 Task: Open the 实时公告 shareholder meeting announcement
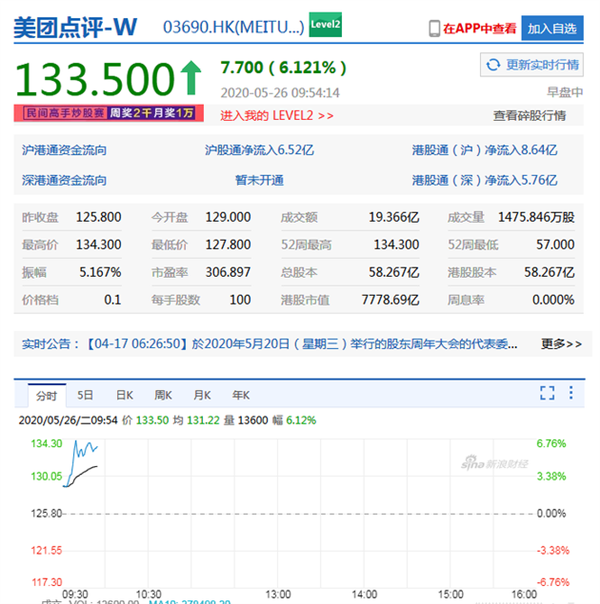point(302,344)
